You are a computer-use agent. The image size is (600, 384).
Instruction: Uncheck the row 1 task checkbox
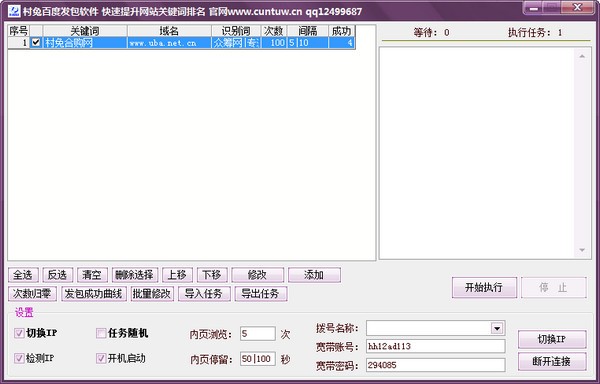[x=36, y=42]
